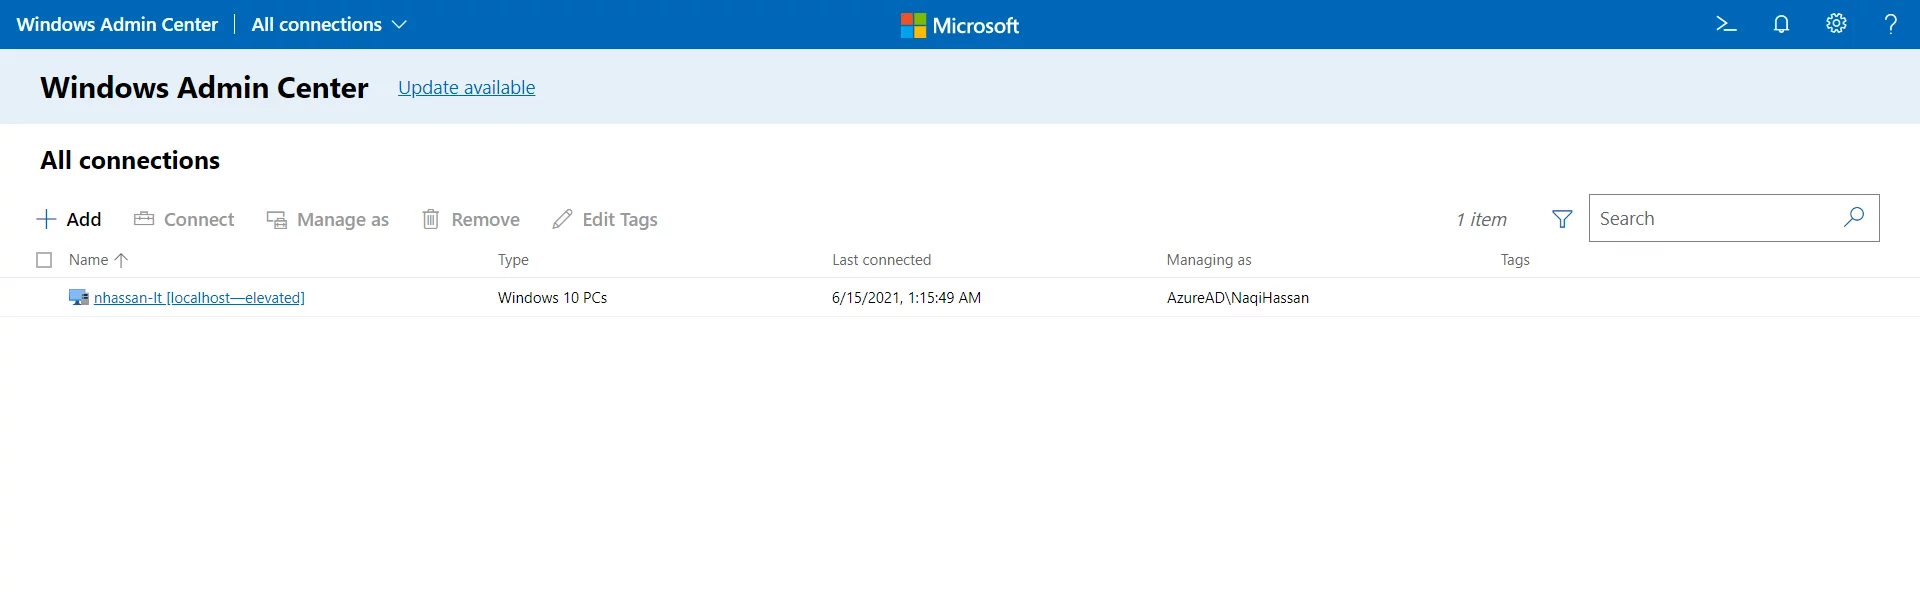Click the Name sort arrow
Viewport: 1920px width, 595px height.
[x=121, y=260]
